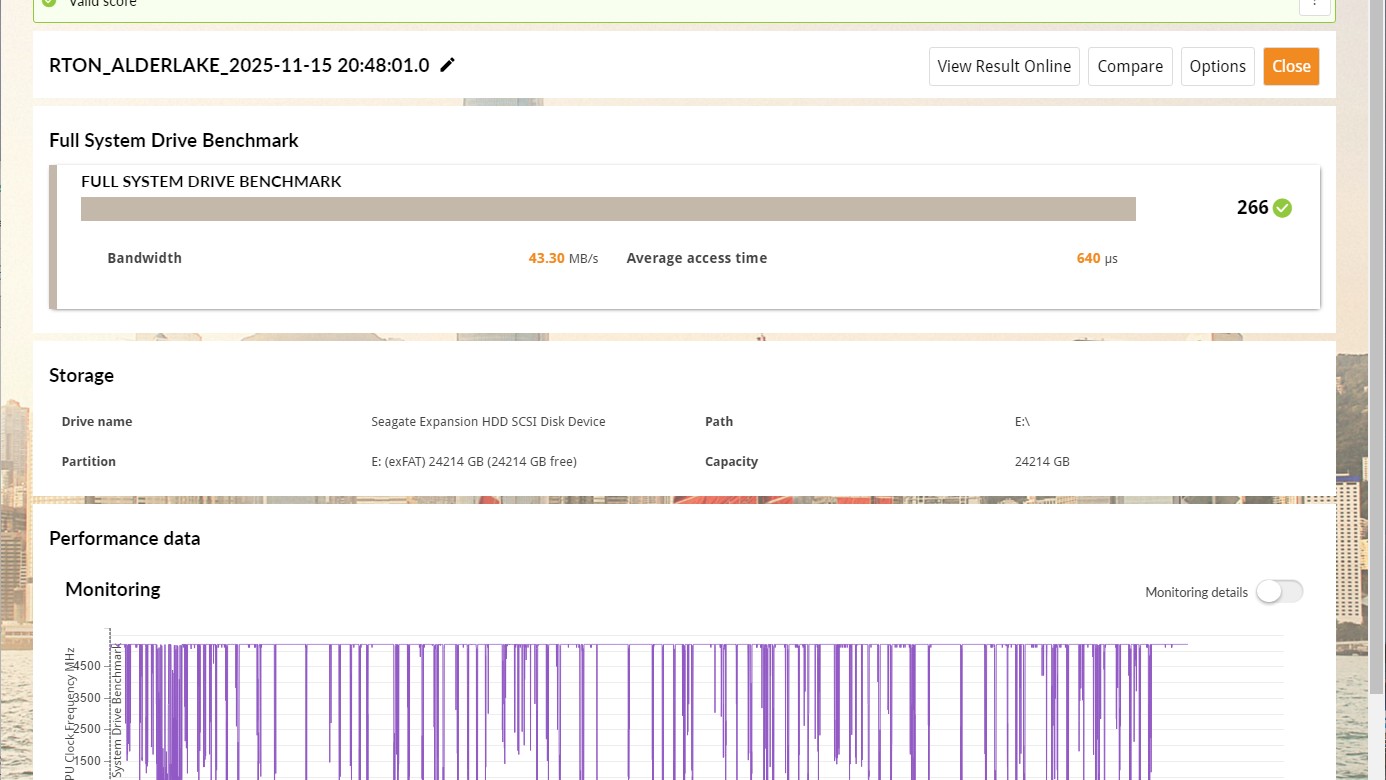The height and width of the screenshot is (780, 1386).
Task: Open View Result Online
Action: coord(1004,66)
